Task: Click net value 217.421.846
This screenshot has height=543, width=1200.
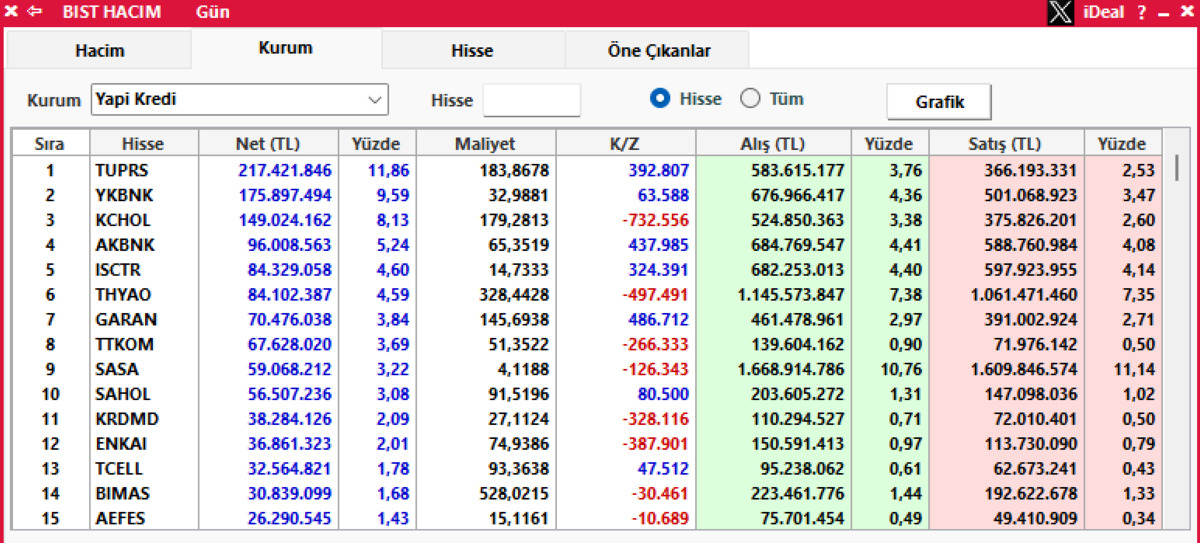Action: click(x=285, y=170)
